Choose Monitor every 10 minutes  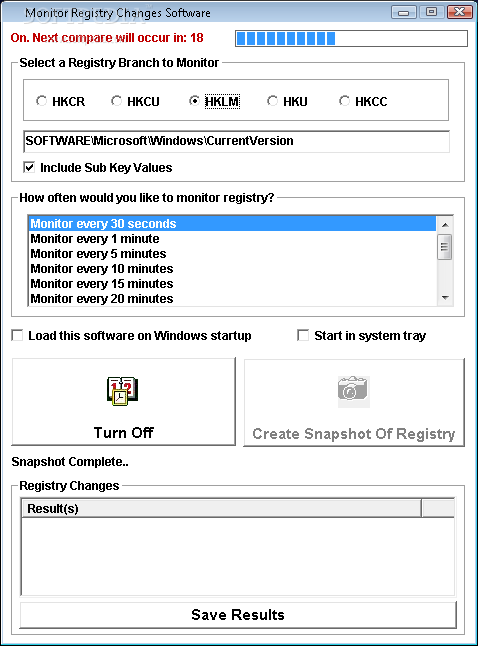233,269
